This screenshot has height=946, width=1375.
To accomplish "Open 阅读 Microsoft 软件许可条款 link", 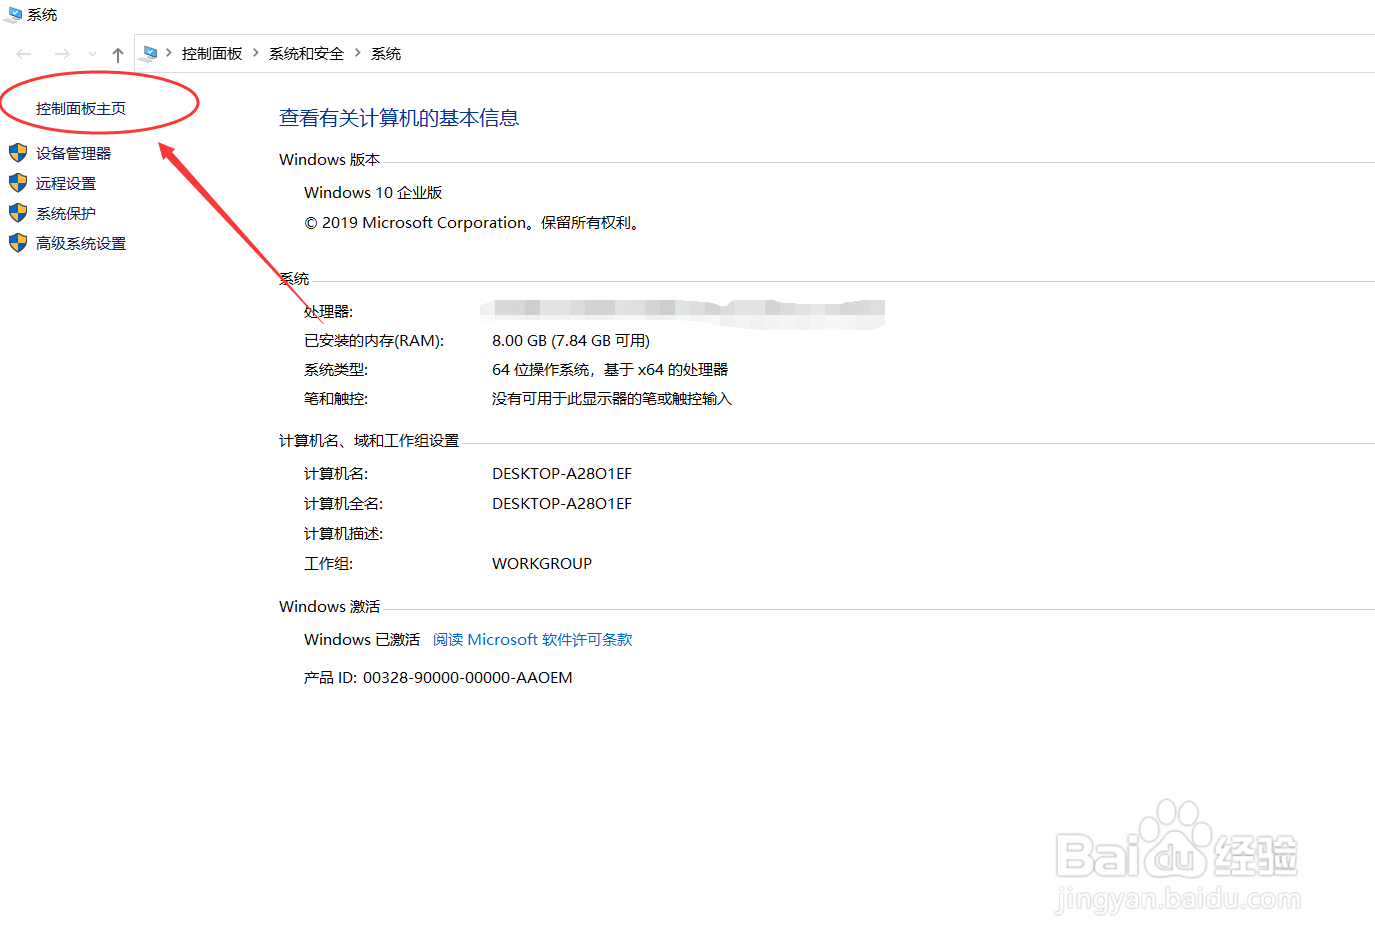I will tap(532, 639).
